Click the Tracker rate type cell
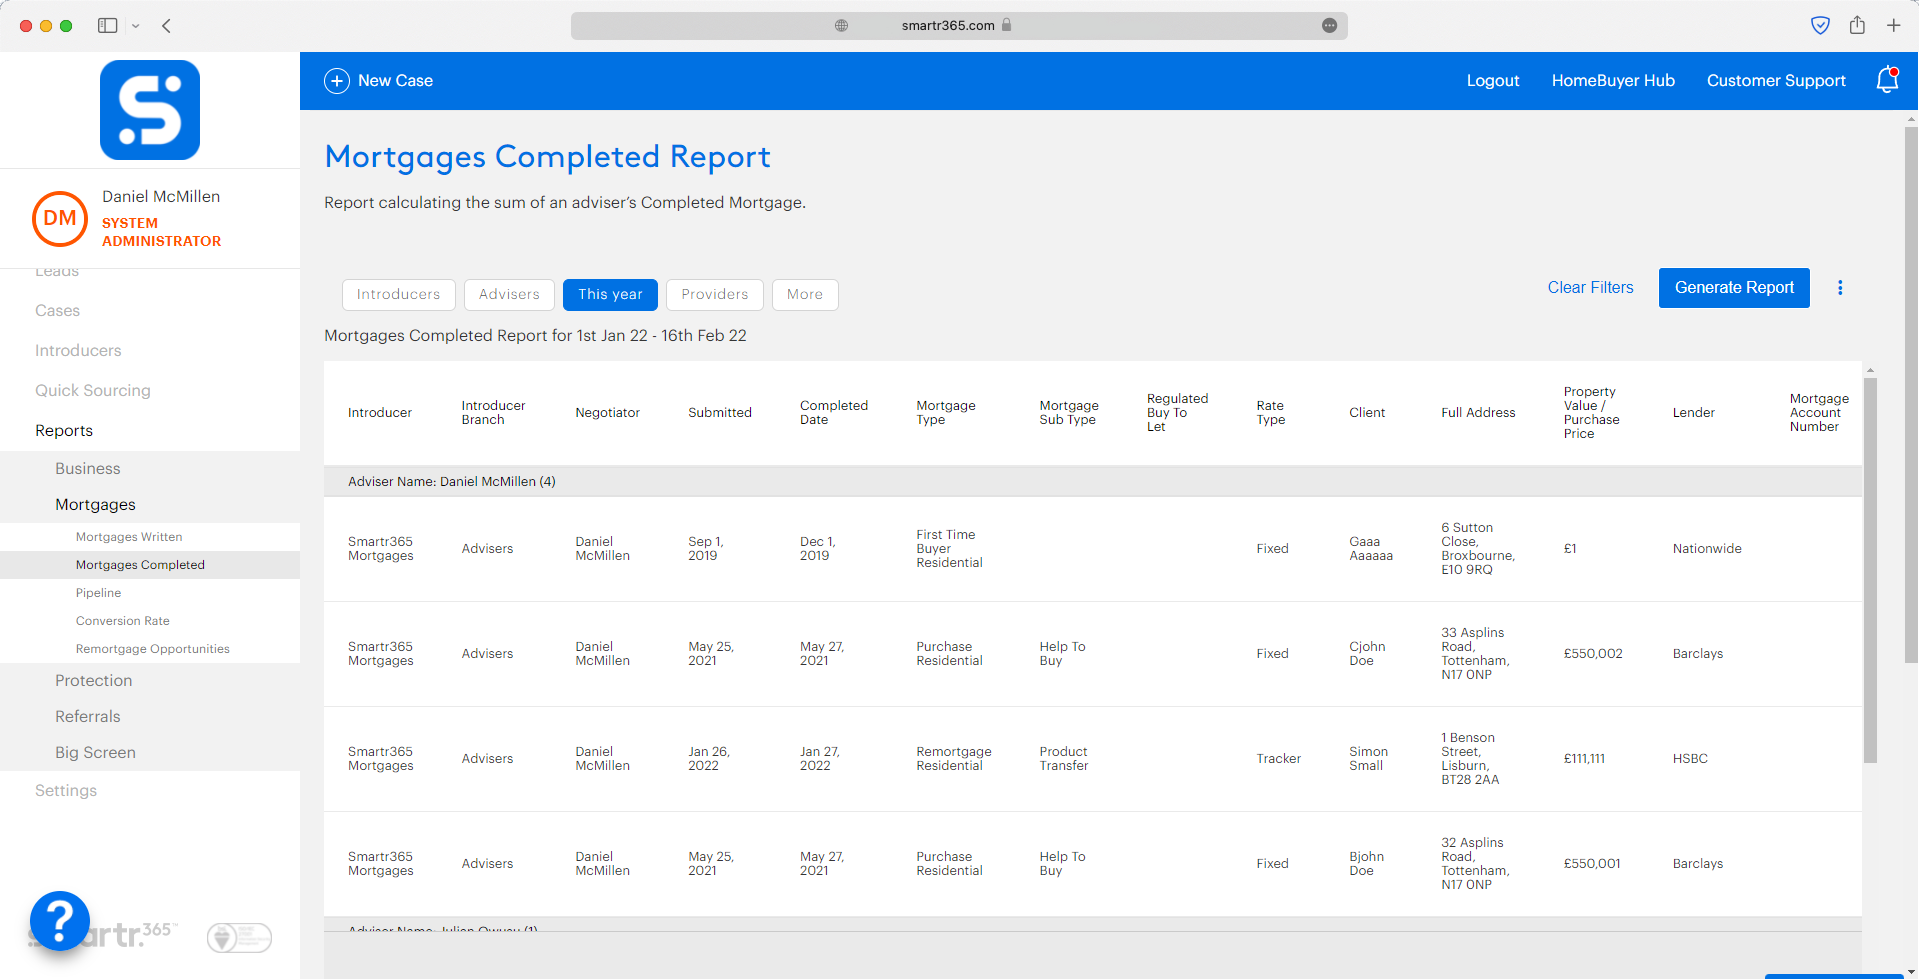 point(1278,759)
